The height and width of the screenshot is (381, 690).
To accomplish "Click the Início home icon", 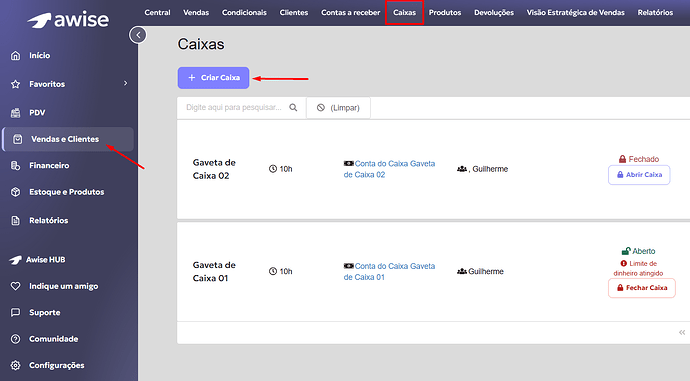I will tap(15, 55).
